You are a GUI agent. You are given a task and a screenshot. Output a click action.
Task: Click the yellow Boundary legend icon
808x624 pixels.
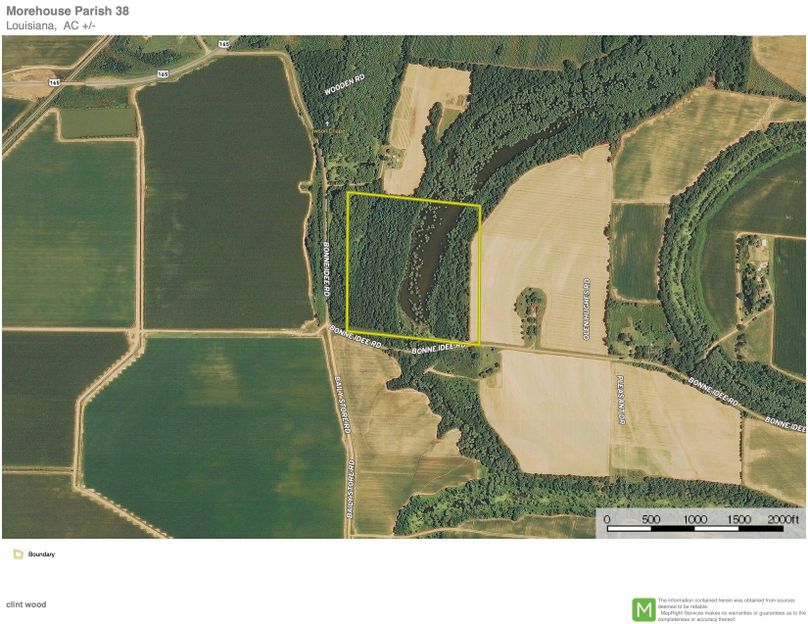(18, 554)
